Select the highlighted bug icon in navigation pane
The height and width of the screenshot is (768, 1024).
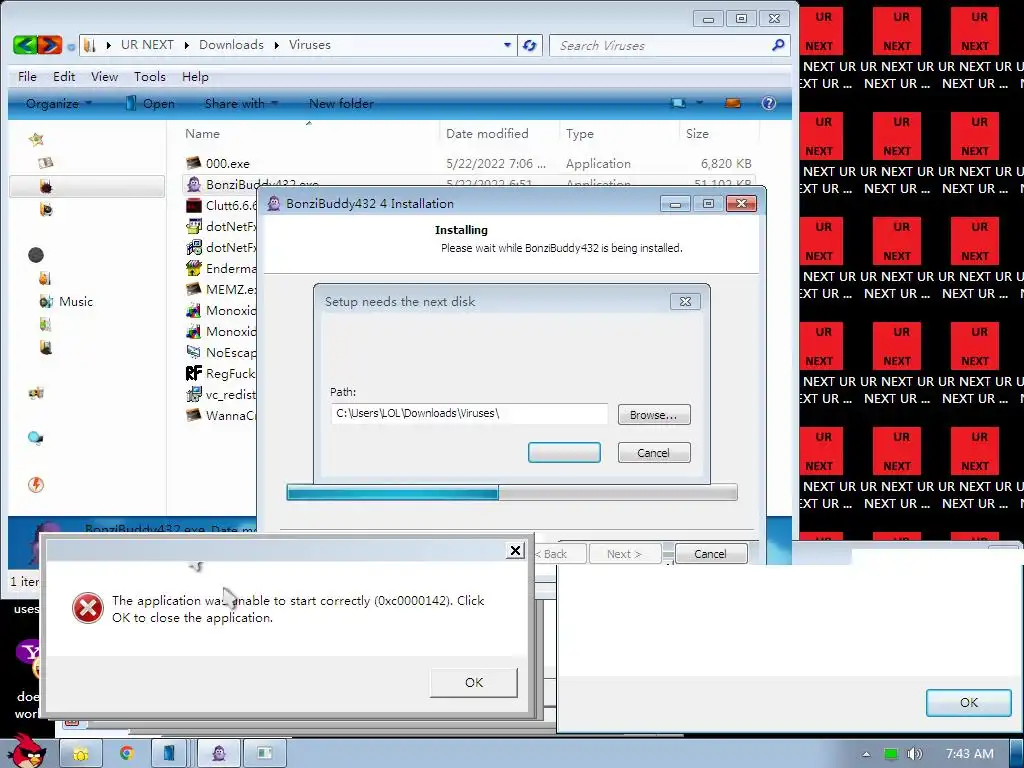(46, 187)
